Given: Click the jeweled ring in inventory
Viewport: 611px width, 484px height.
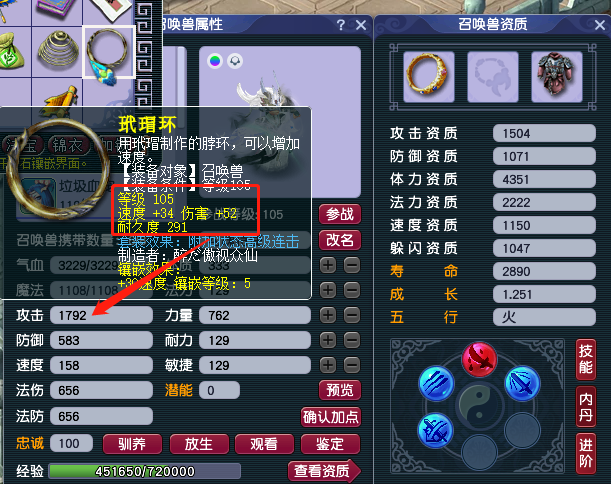Looking at the screenshot, I should [109, 52].
